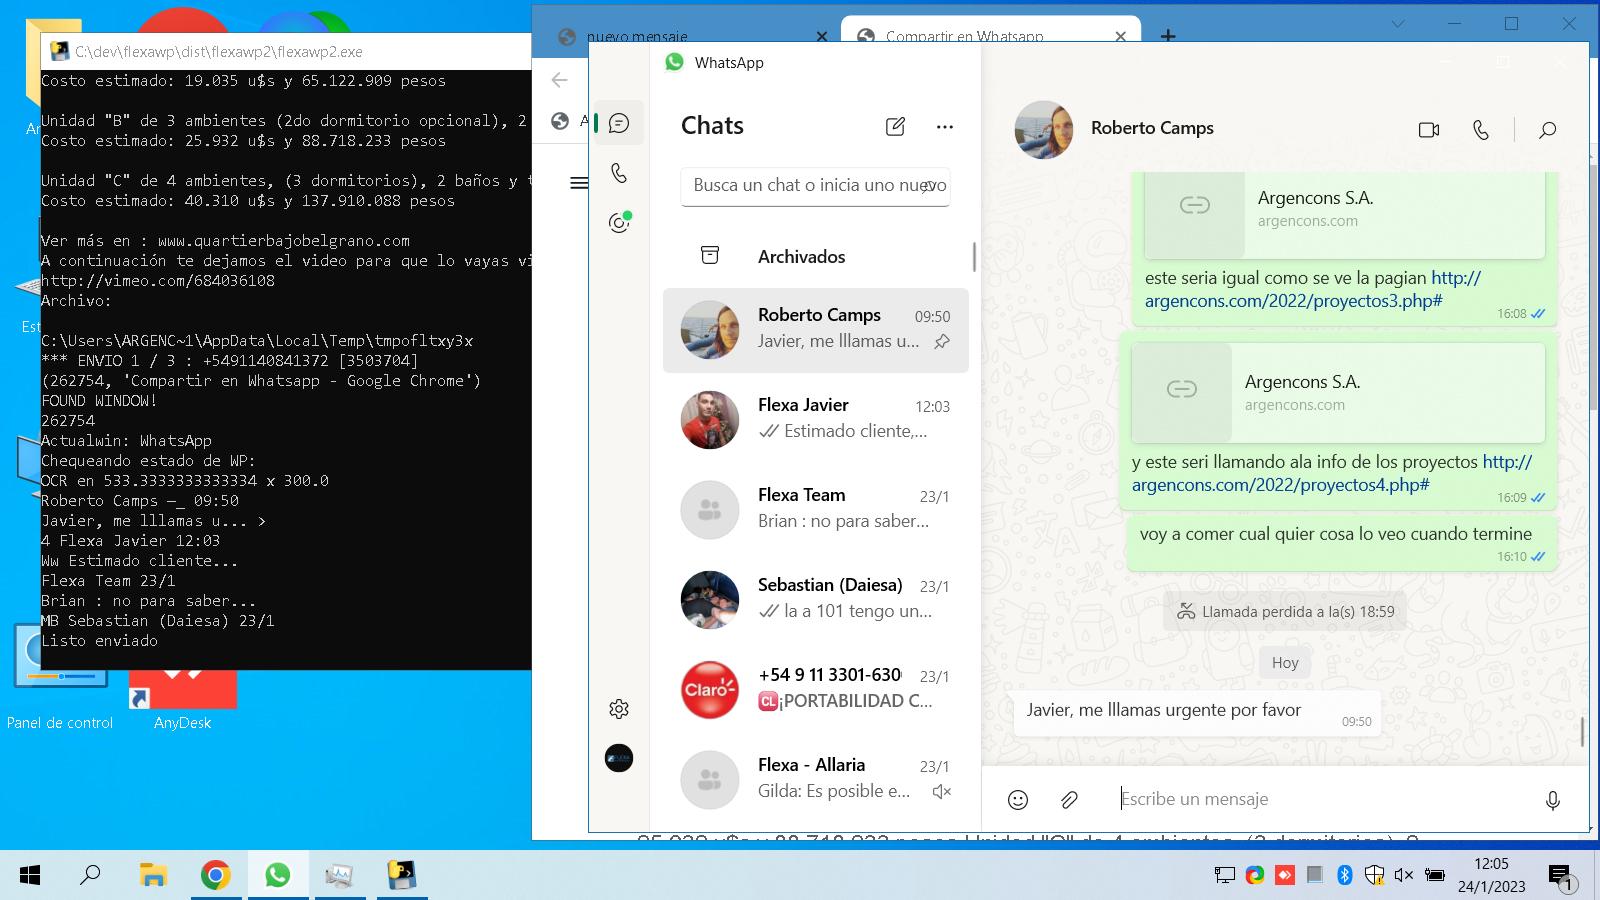The width and height of the screenshot is (1600, 900).
Task: Click Roberto Camps name in chat header
Action: (x=1152, y=128)
